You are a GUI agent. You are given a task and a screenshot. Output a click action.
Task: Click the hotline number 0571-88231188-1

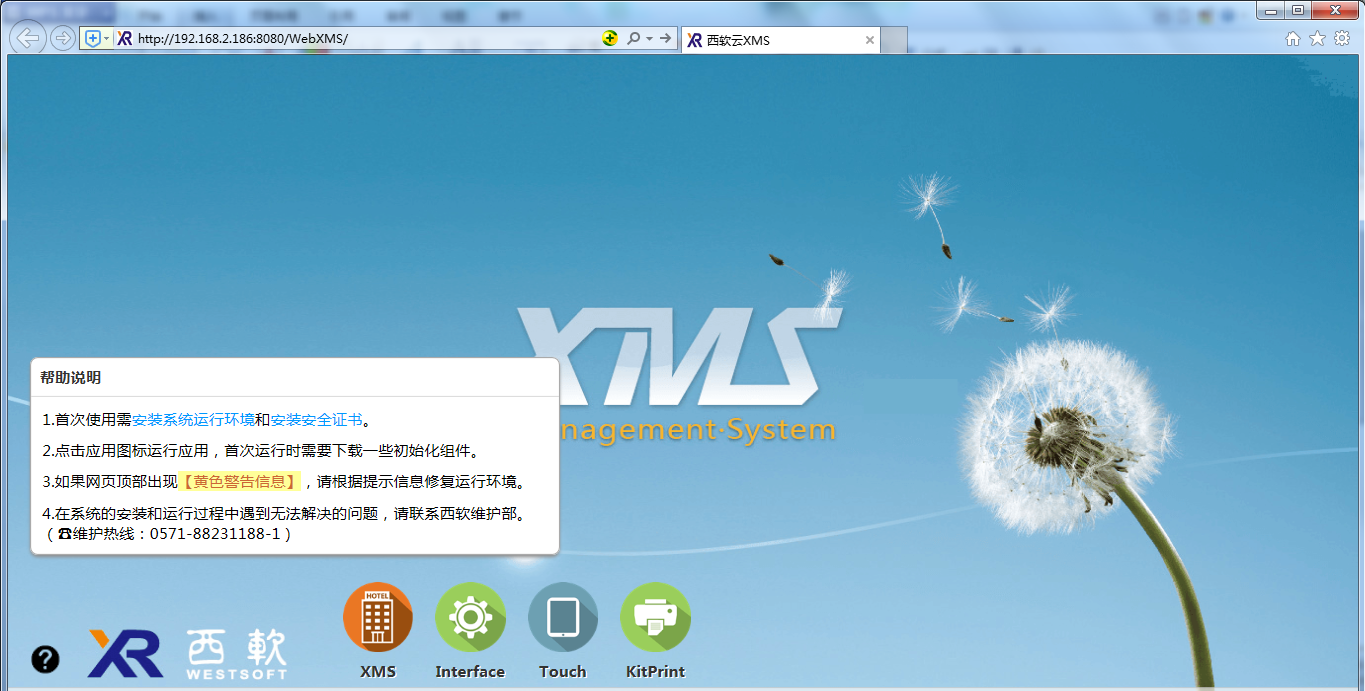click(215, 534)
